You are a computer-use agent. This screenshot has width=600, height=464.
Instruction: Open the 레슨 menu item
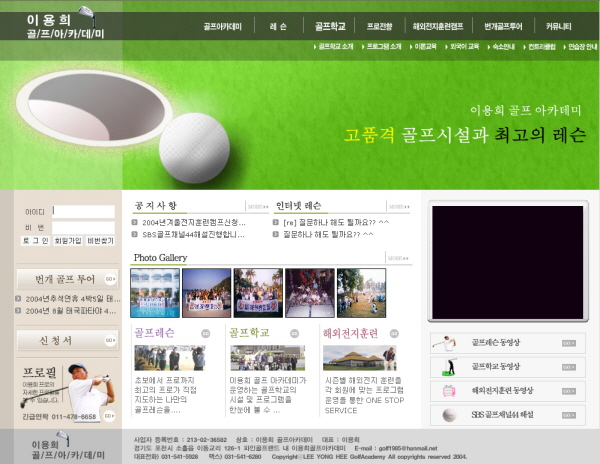(x=278, y=26)
